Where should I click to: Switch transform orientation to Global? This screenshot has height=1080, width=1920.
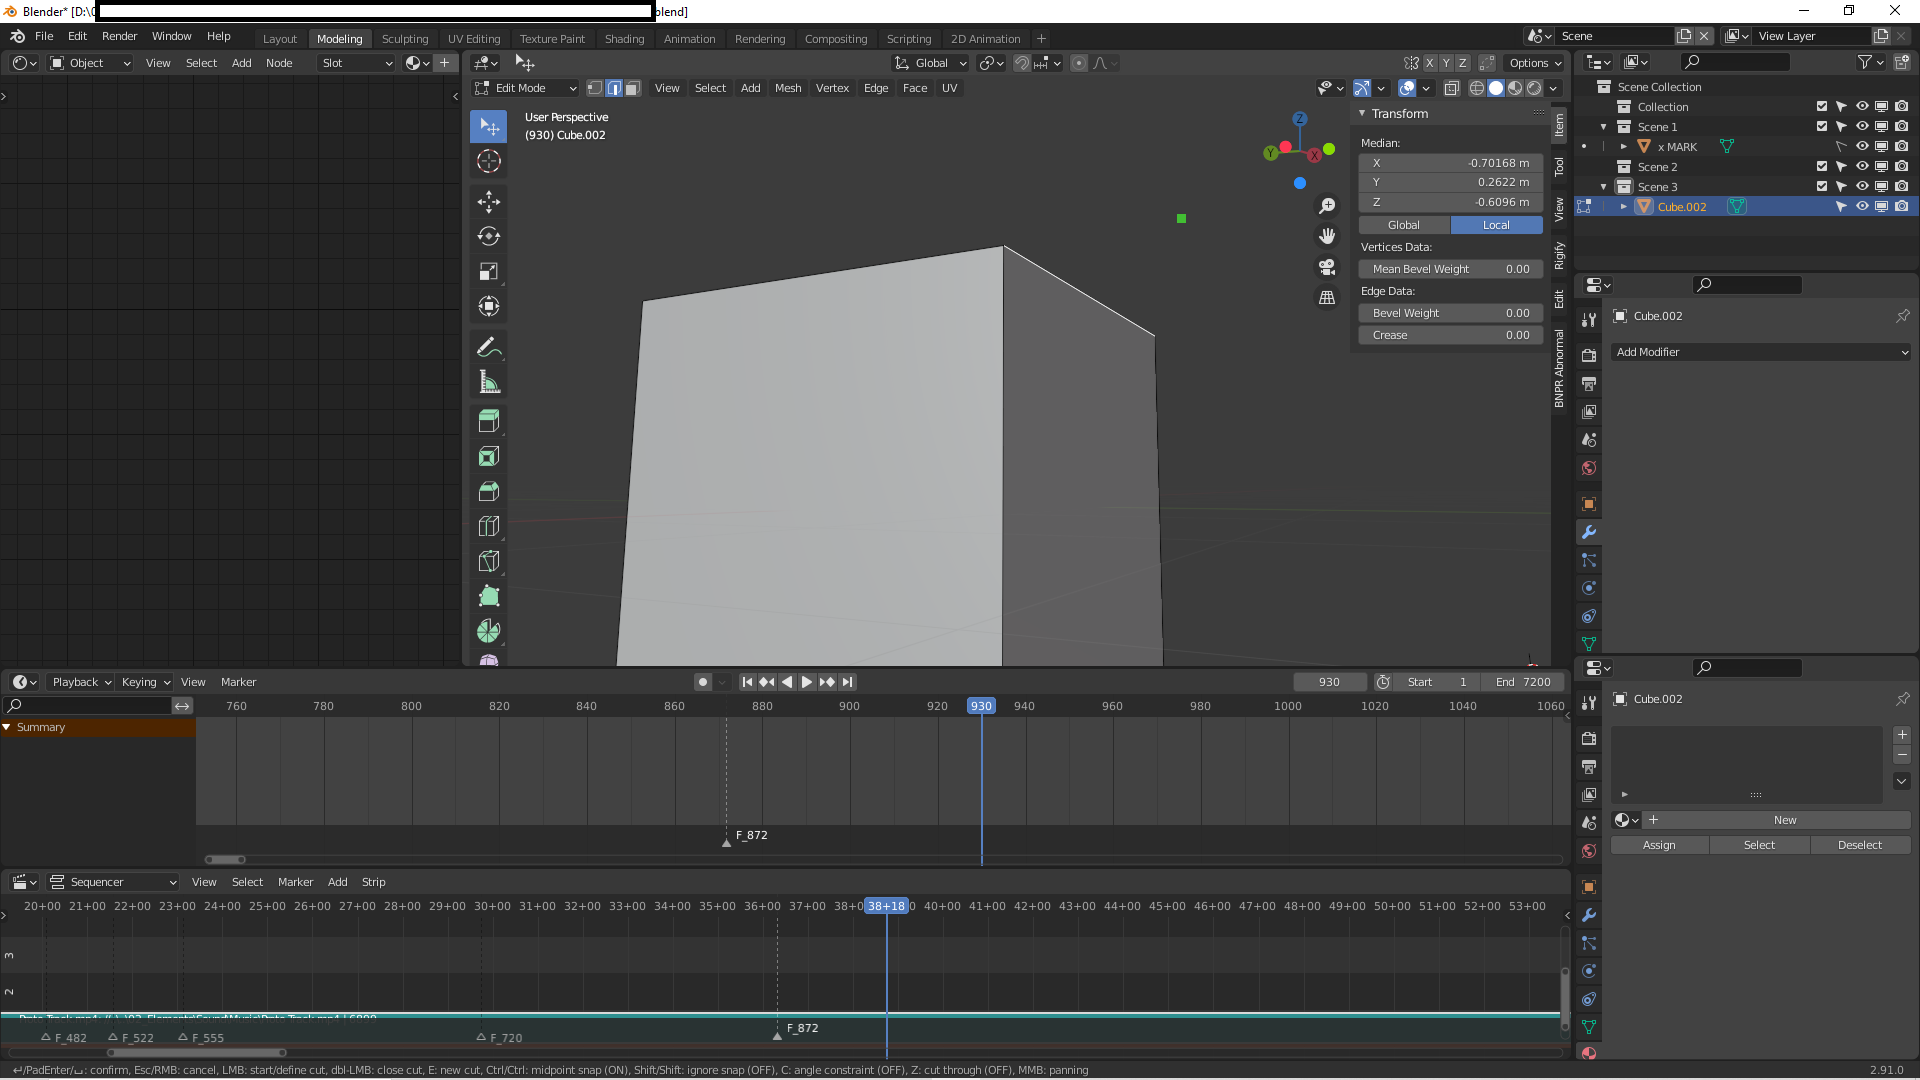coord(1404,225)
